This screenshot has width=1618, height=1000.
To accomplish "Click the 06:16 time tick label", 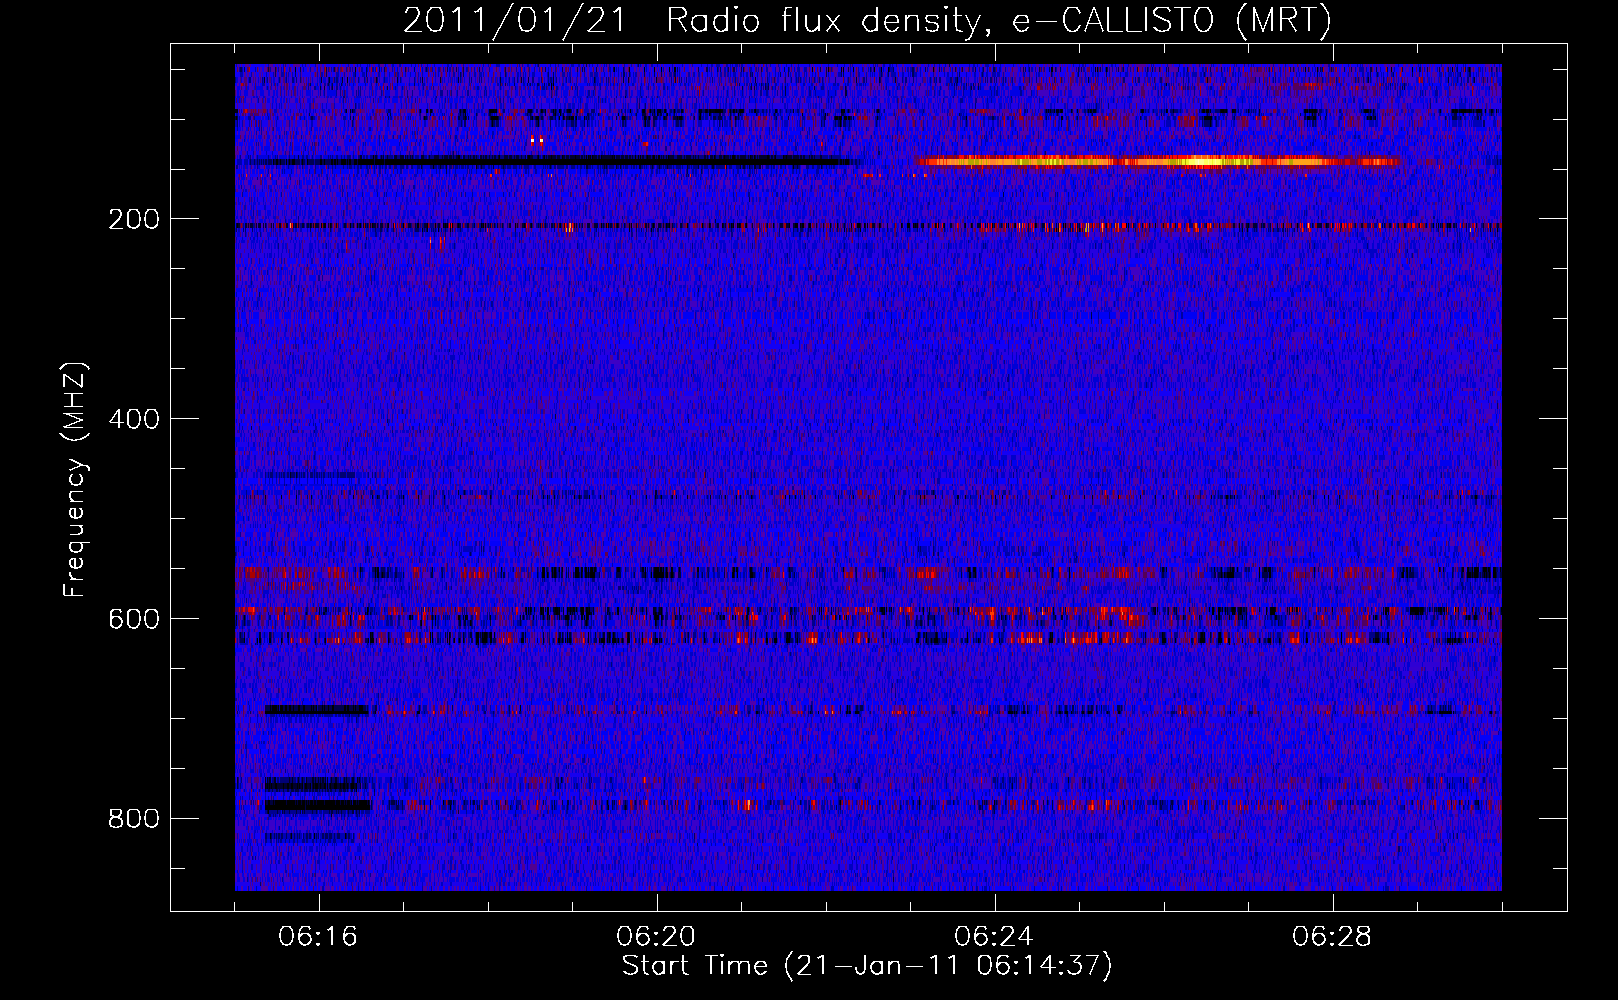I will click(x=318, y=937).
